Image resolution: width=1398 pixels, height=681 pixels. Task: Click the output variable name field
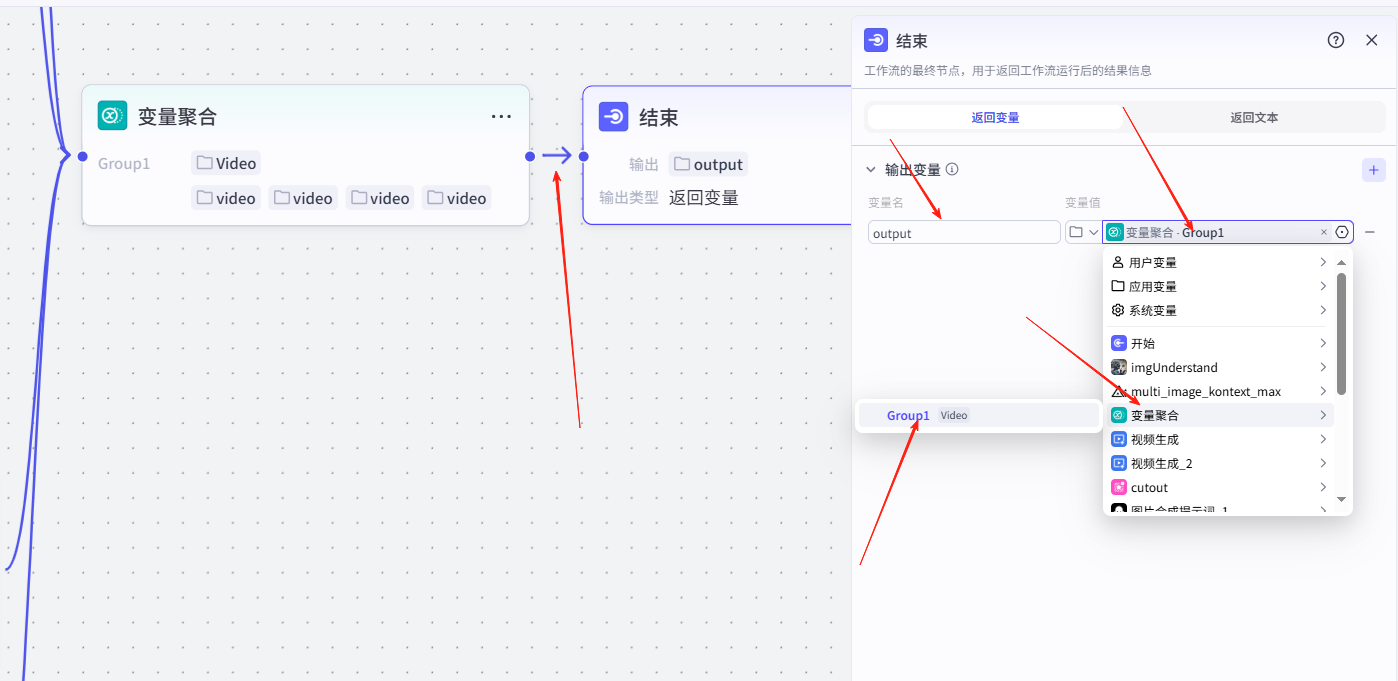[963, 233]
